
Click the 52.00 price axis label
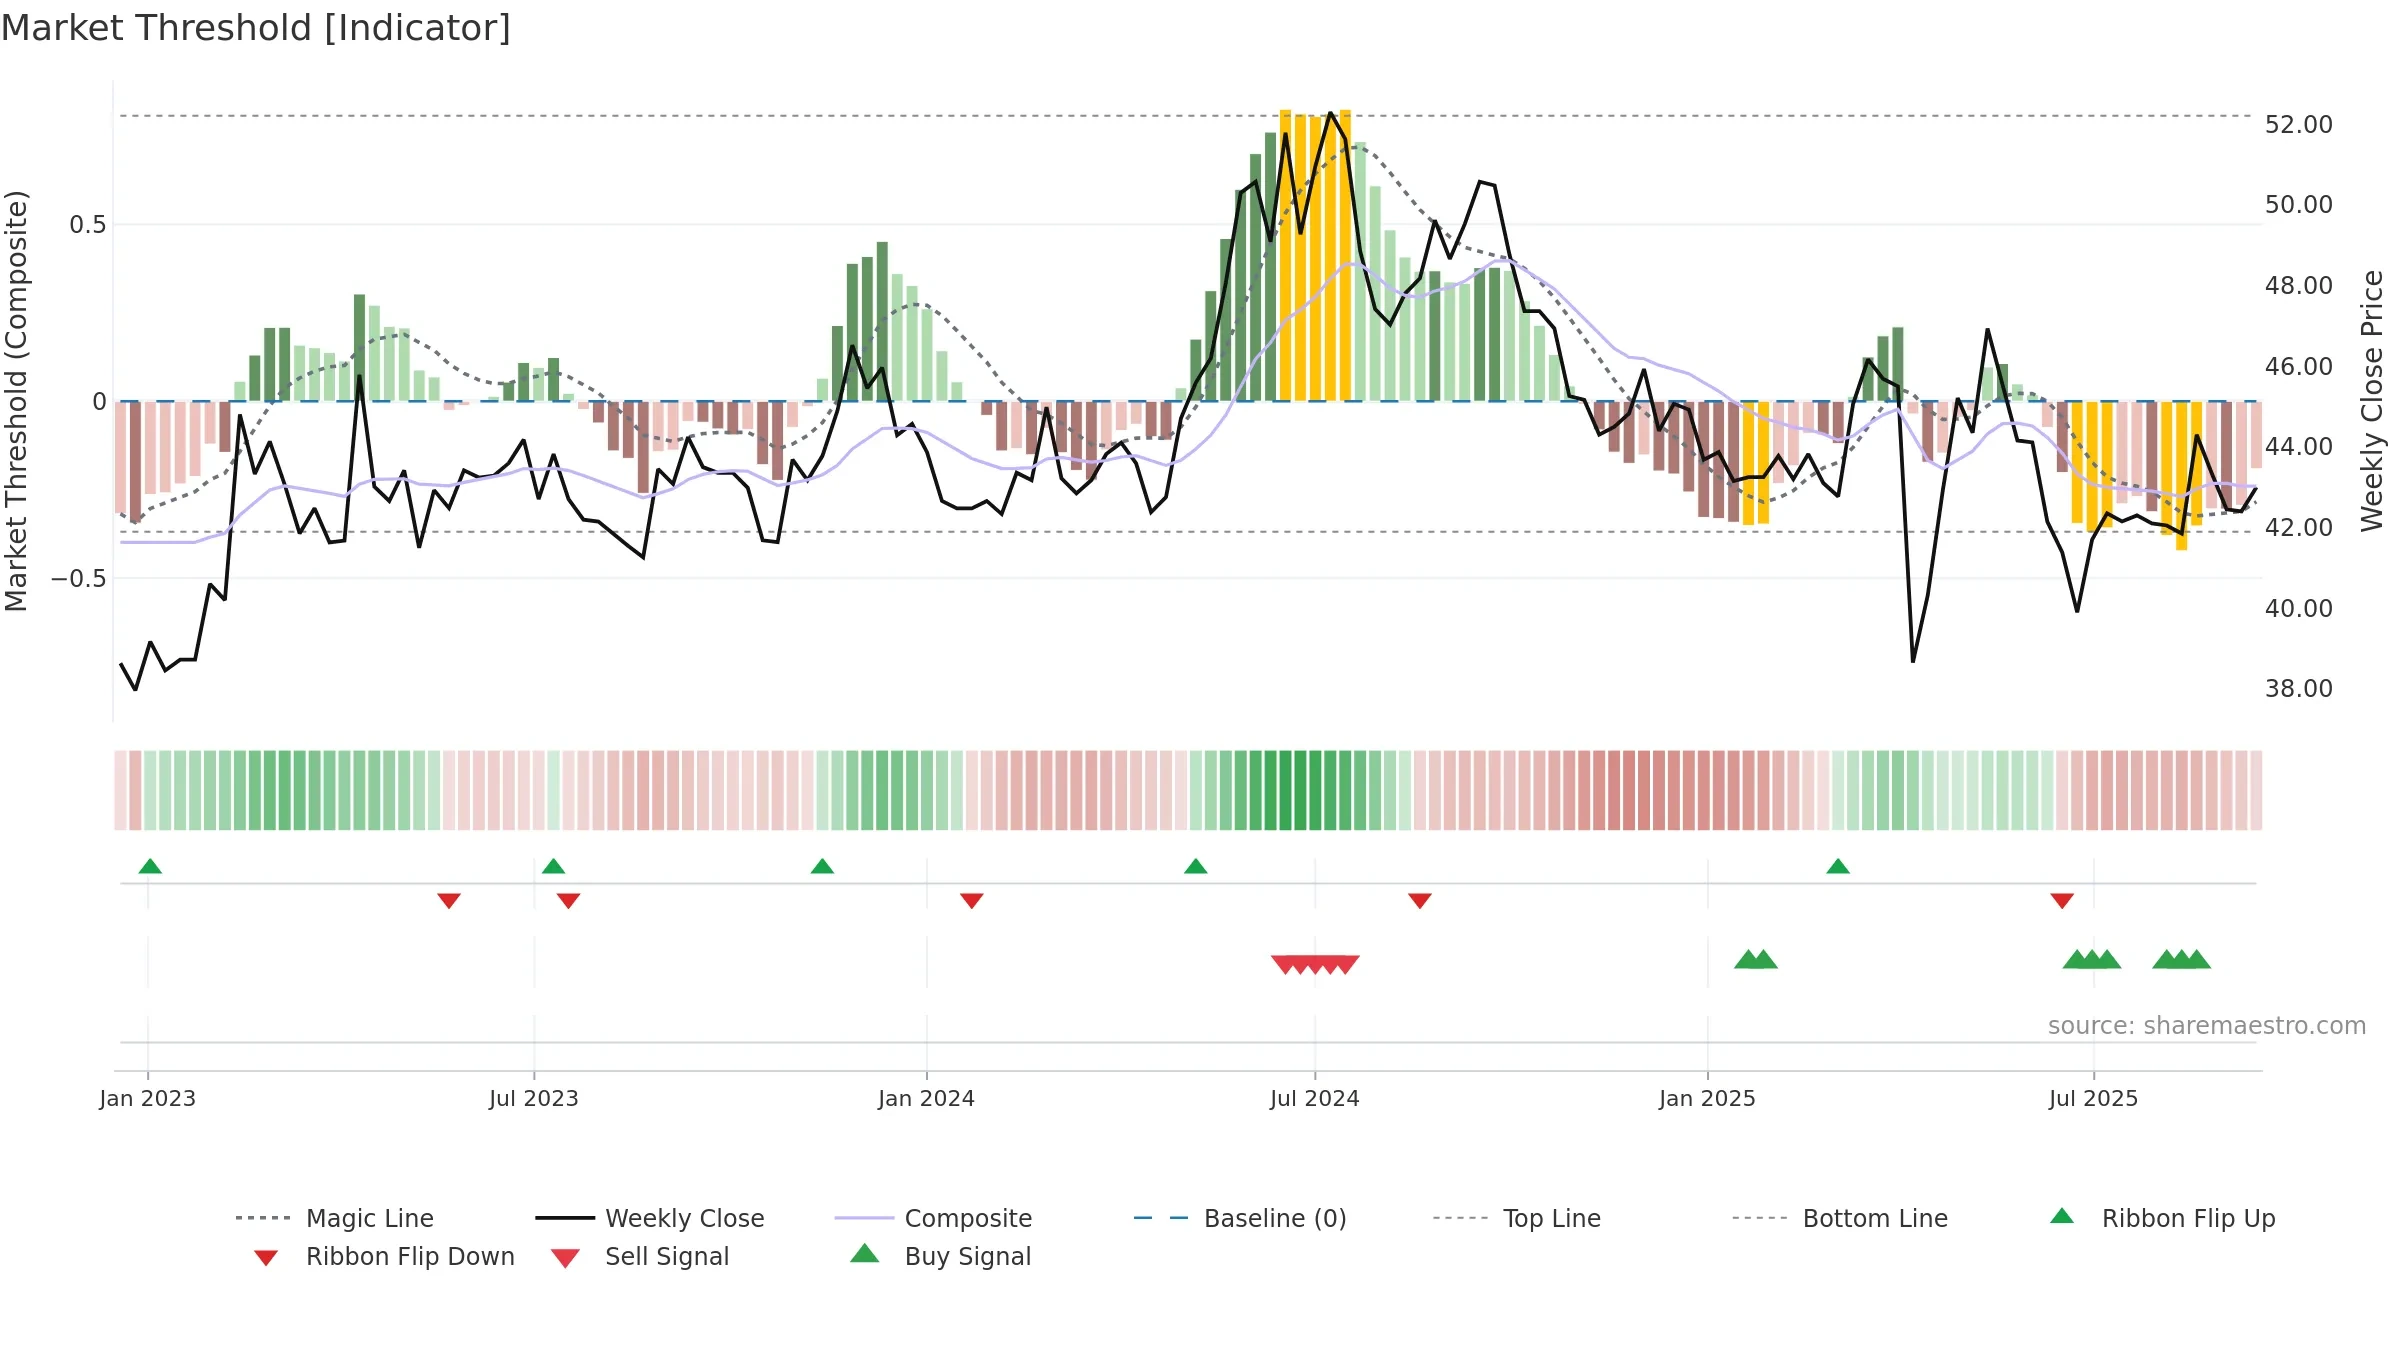coord(2298,124)
